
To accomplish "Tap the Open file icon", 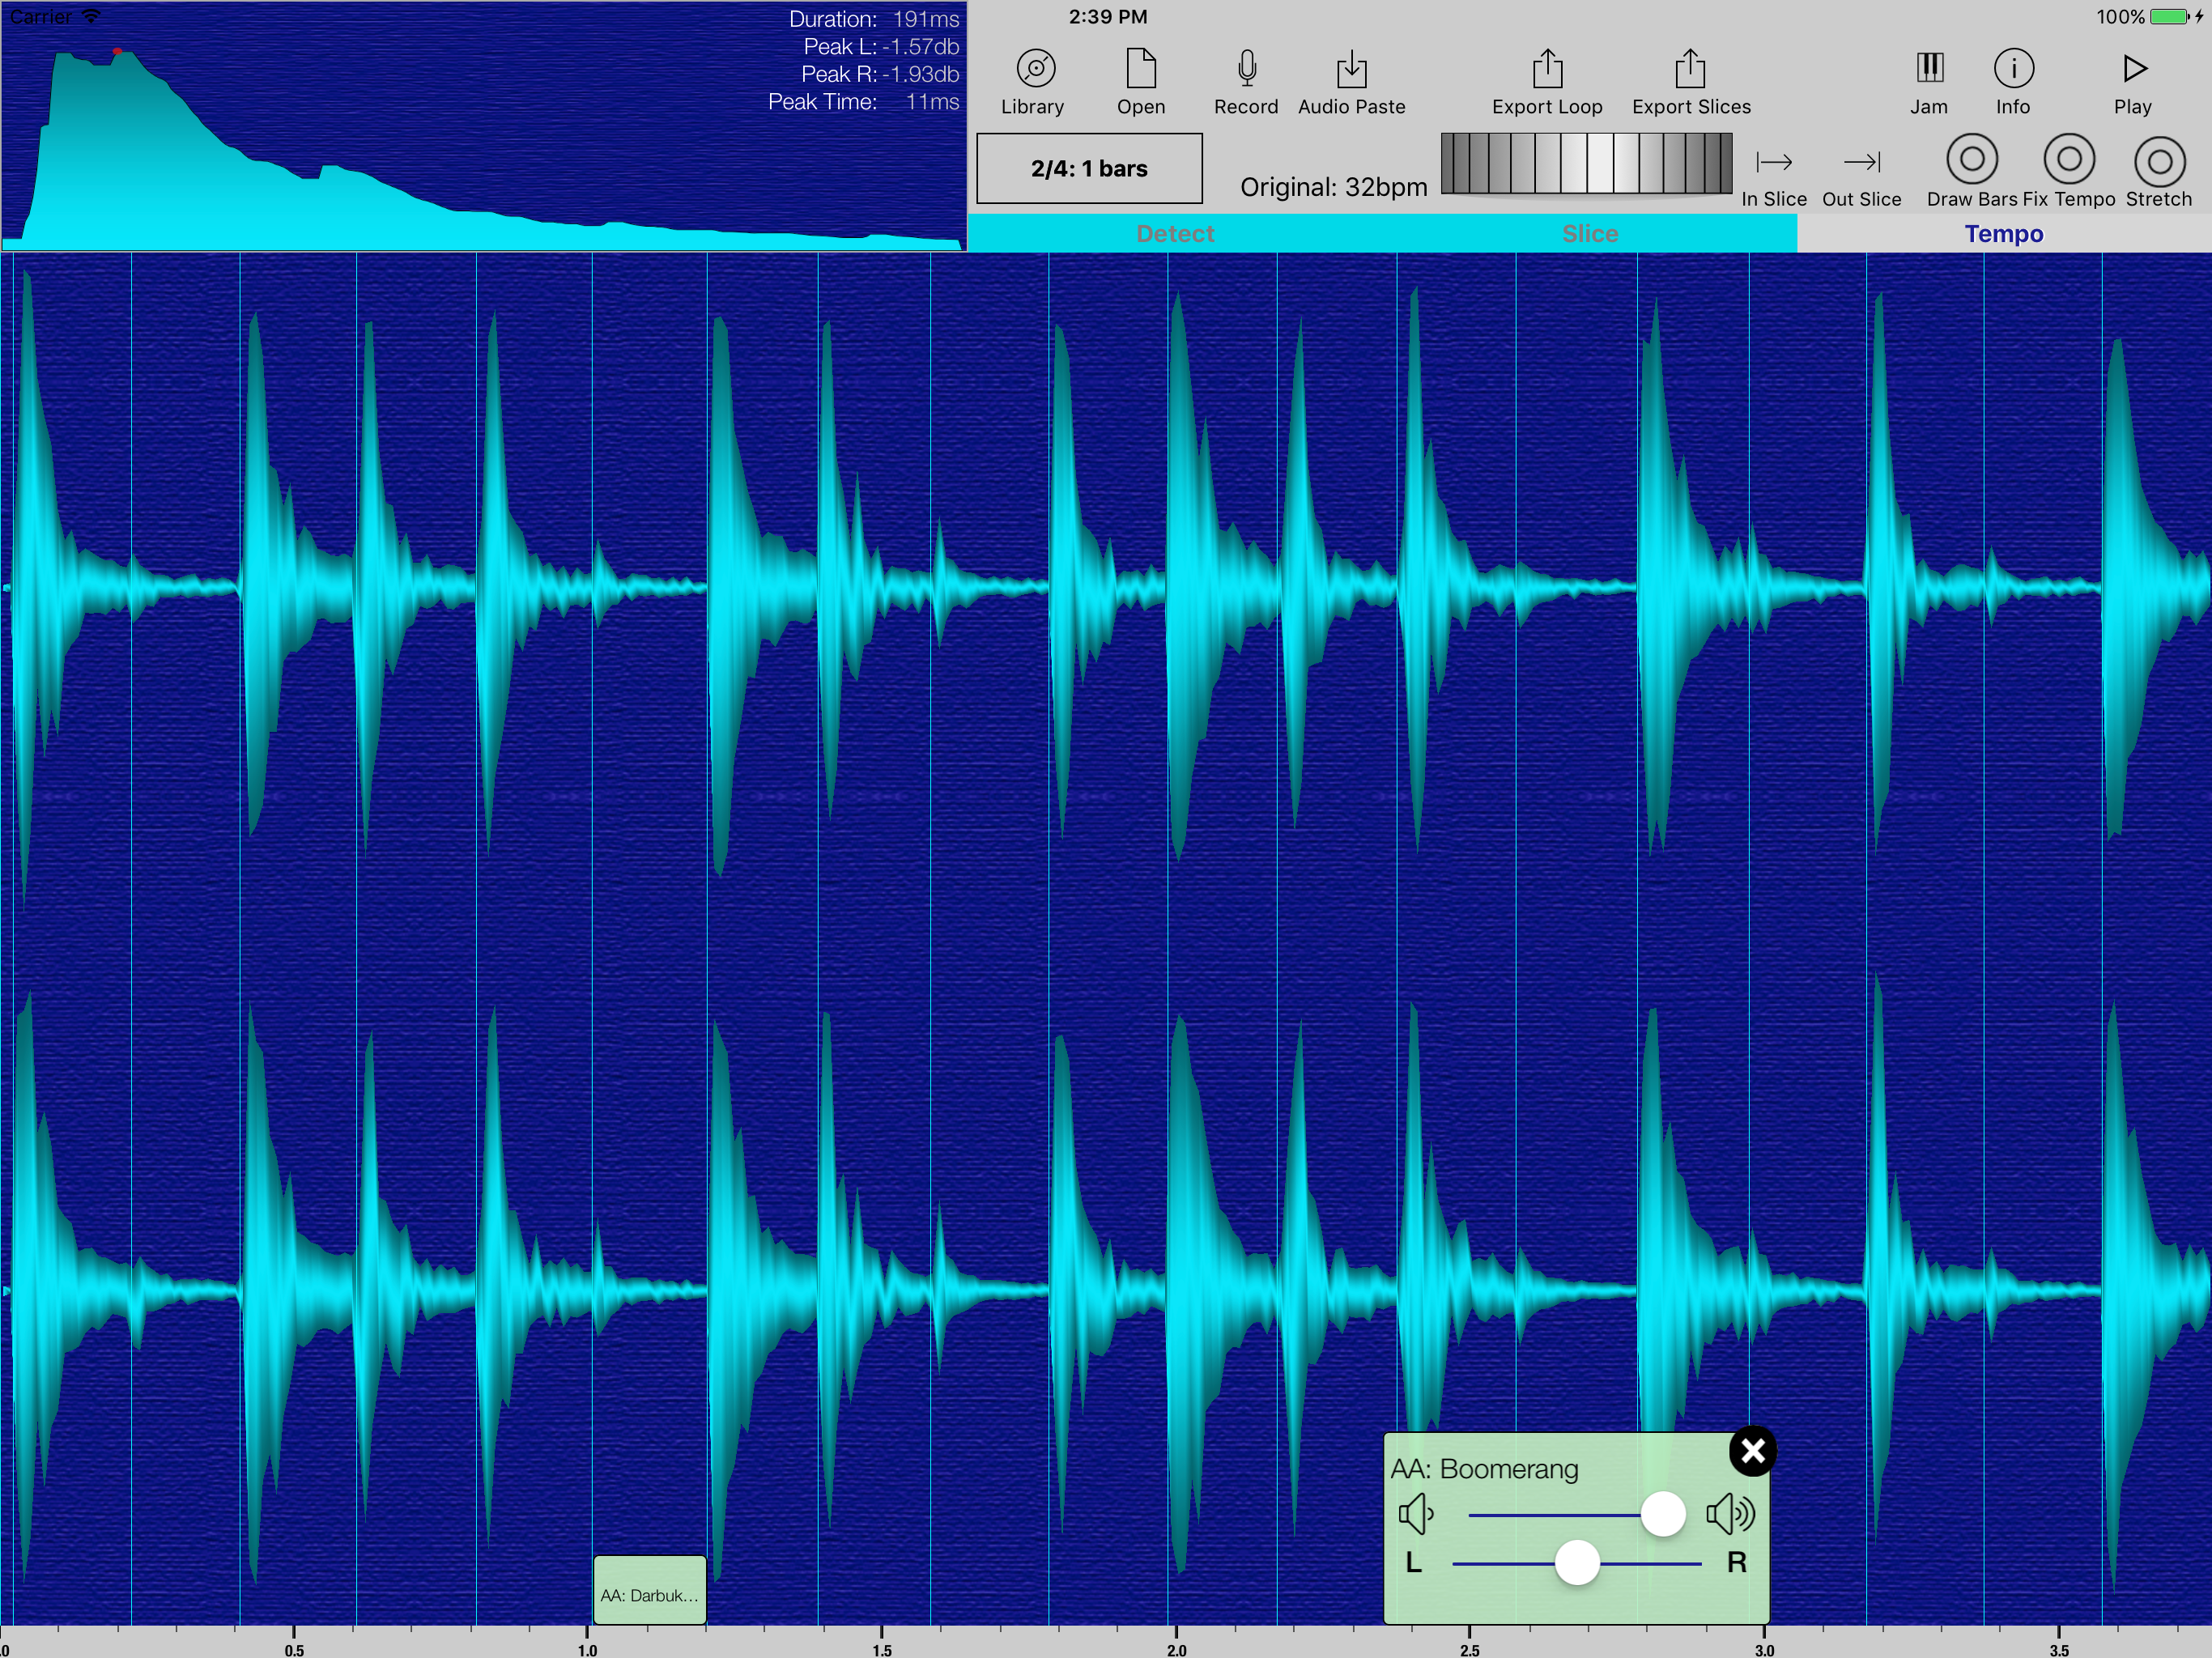I will (1141, 69).
